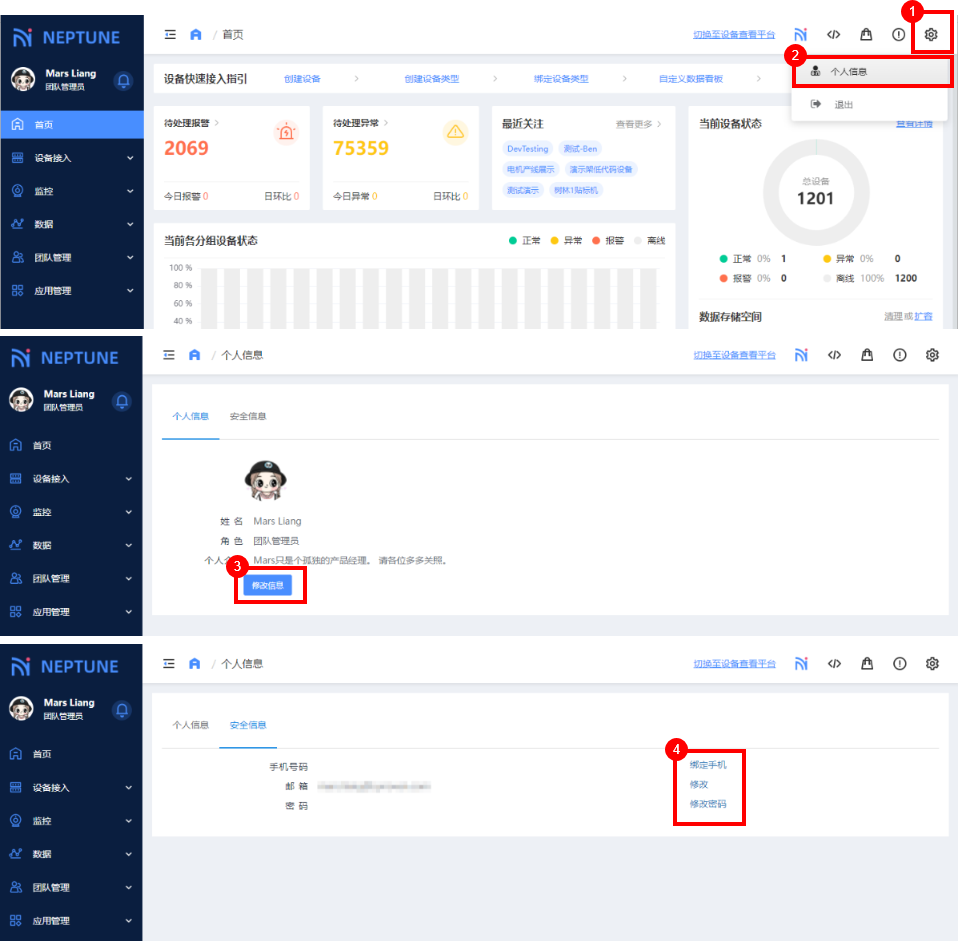Image resolution: width=958 pixels, height=941 pixels.
Task: Click the notification bell in the bottom panel sidebar
Action: point(123,709)
